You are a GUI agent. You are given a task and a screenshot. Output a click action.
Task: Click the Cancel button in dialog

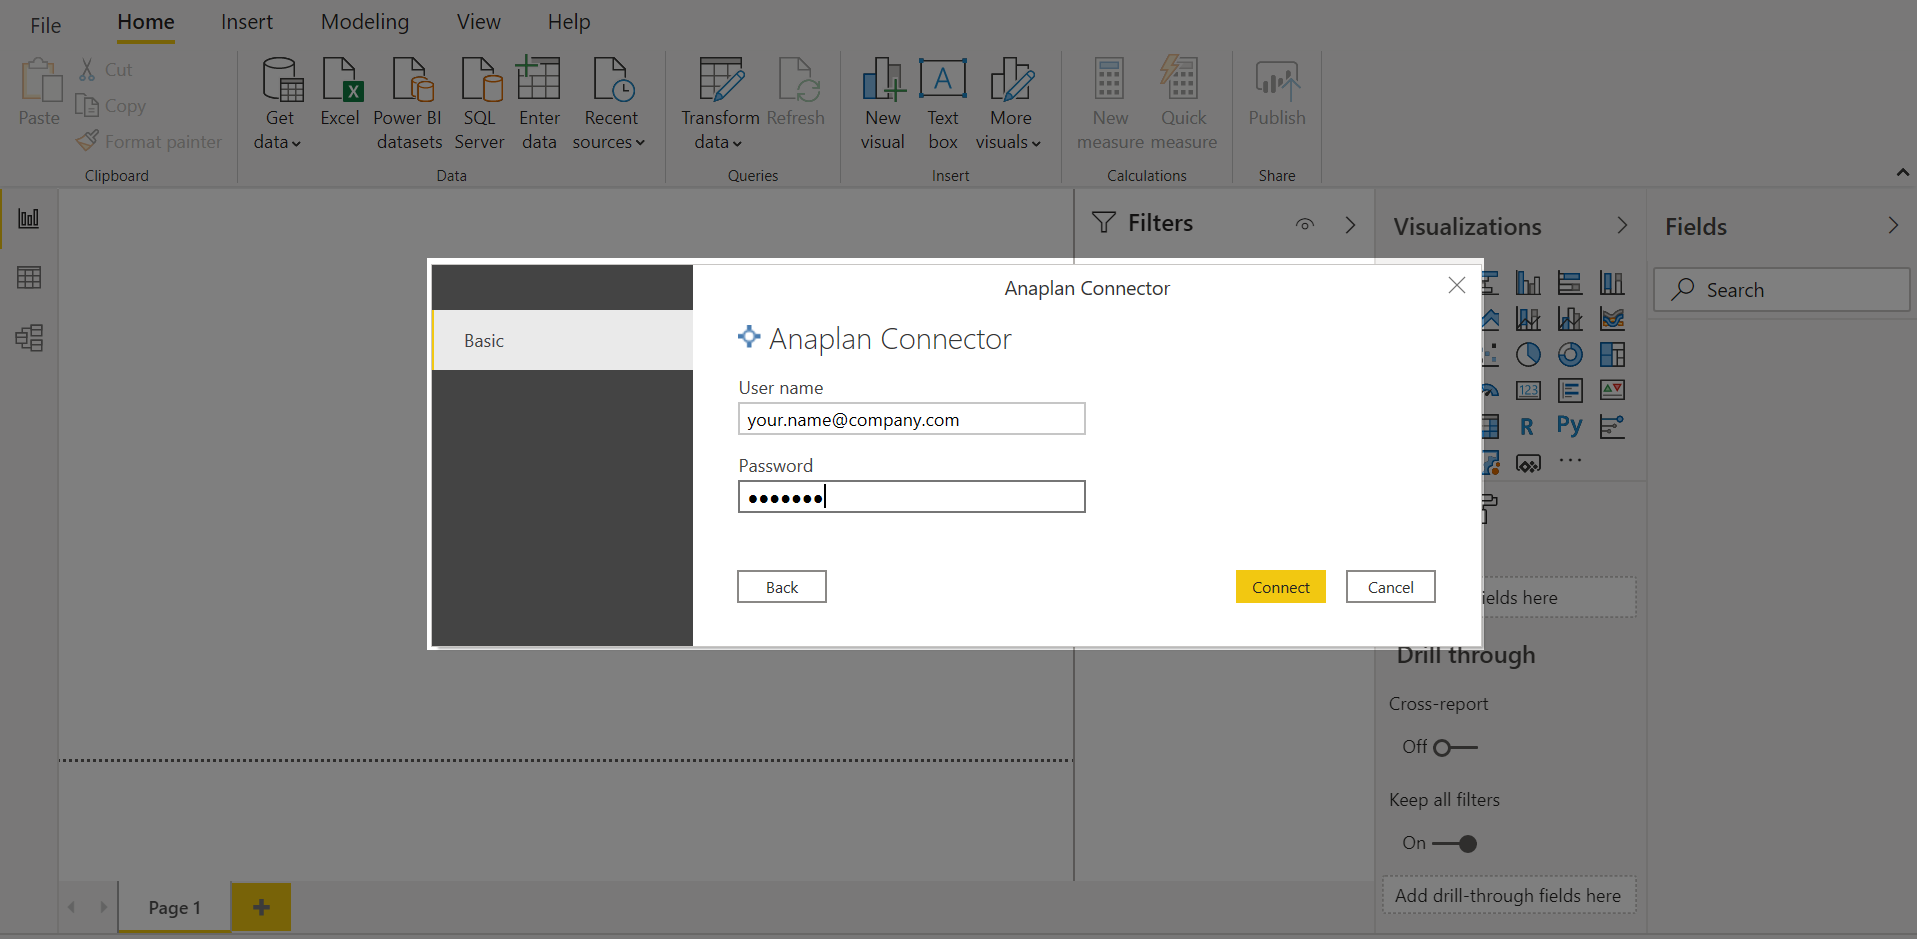[x=1391, y=587]
